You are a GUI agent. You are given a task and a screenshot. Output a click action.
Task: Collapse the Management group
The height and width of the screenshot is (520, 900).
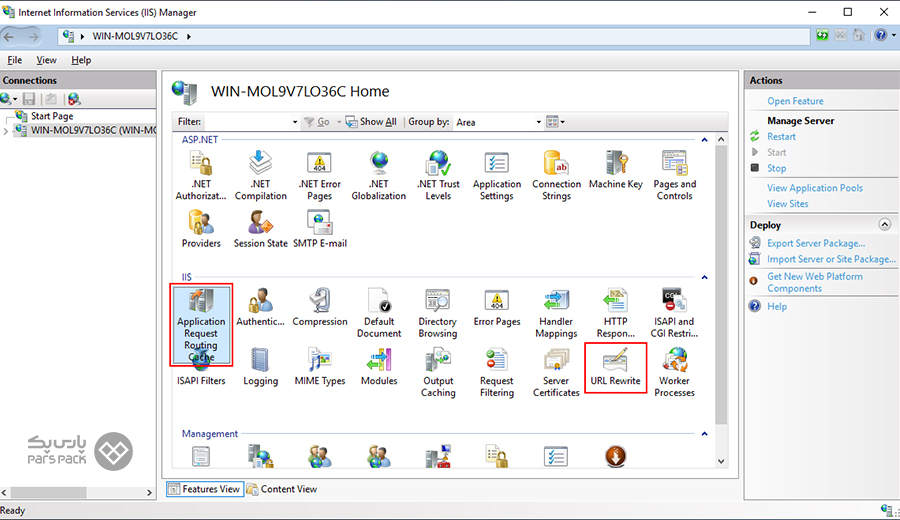pyautogui.click(x=704, y=434)
